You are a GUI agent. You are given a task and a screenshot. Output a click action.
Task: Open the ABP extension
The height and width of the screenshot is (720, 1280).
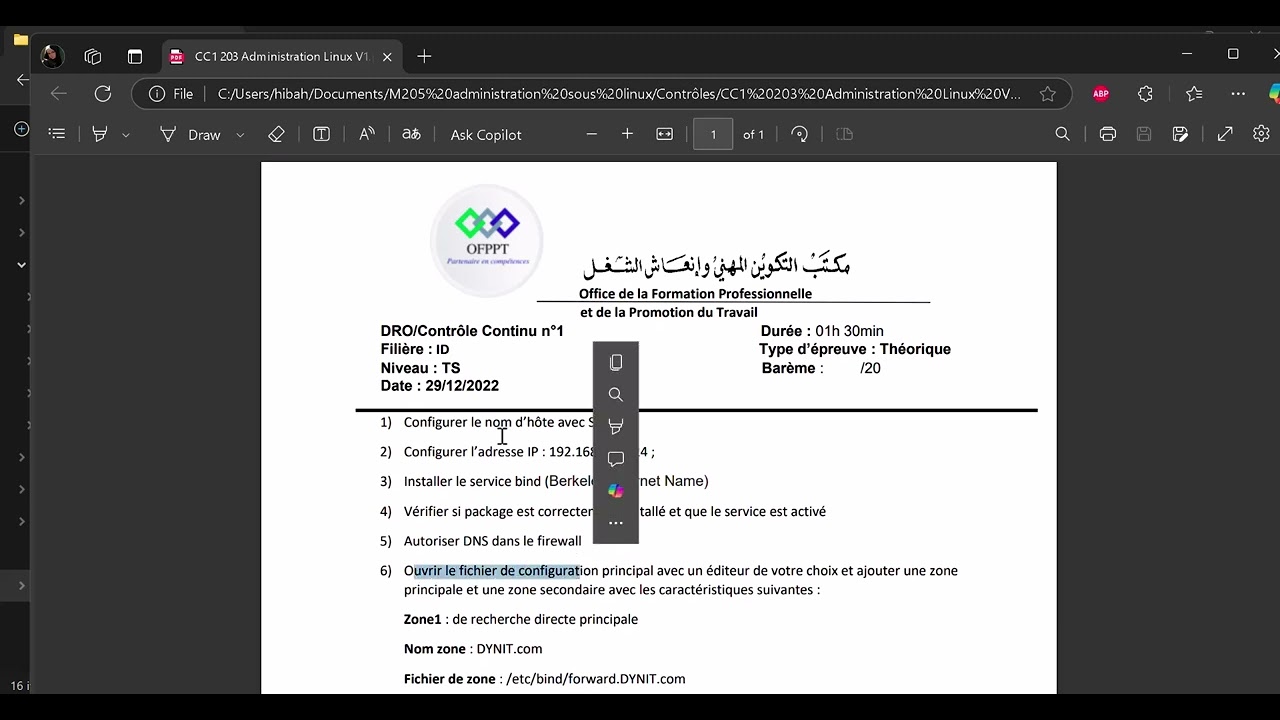coord(1101,94)
